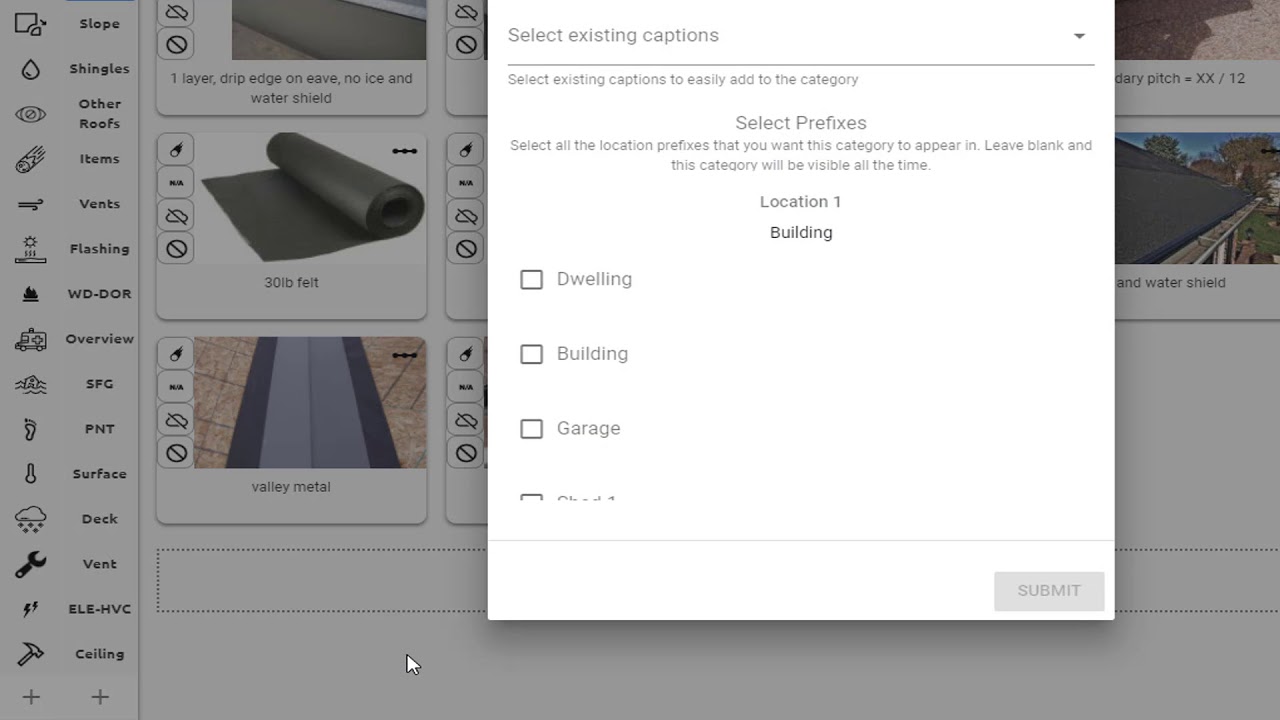
Task: Switch to the Ceiling category
Action: click(99, 654)
